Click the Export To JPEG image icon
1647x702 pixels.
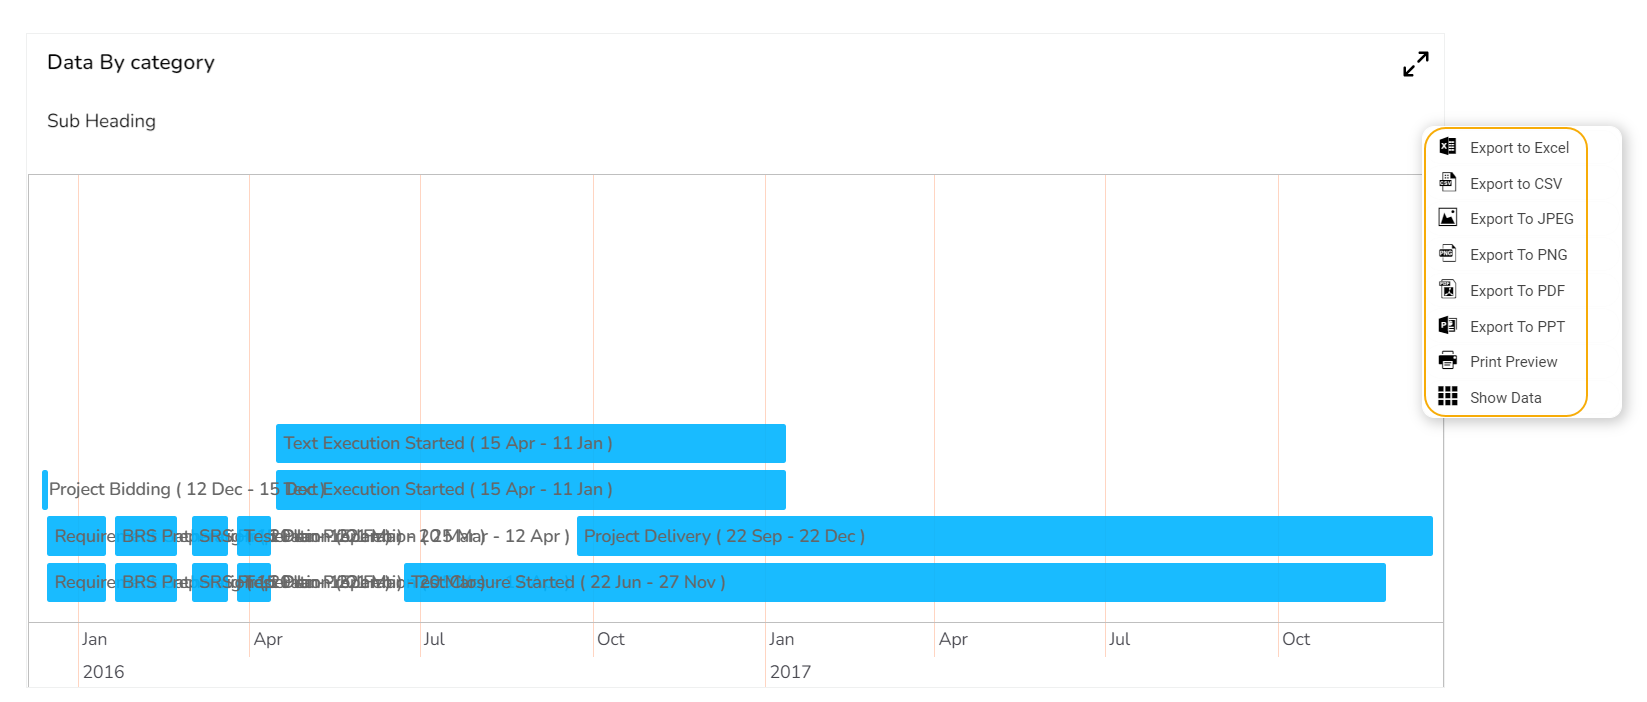tap(1447, 218)
